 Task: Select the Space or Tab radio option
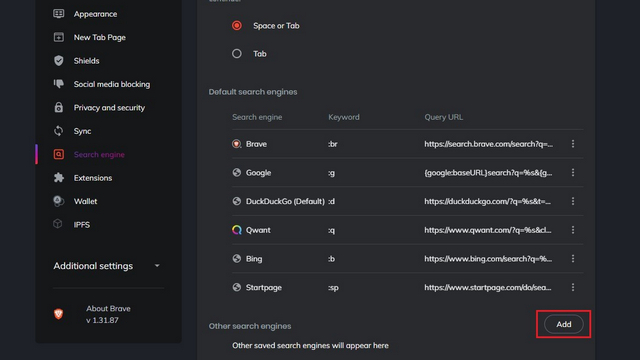coord(237,25)
